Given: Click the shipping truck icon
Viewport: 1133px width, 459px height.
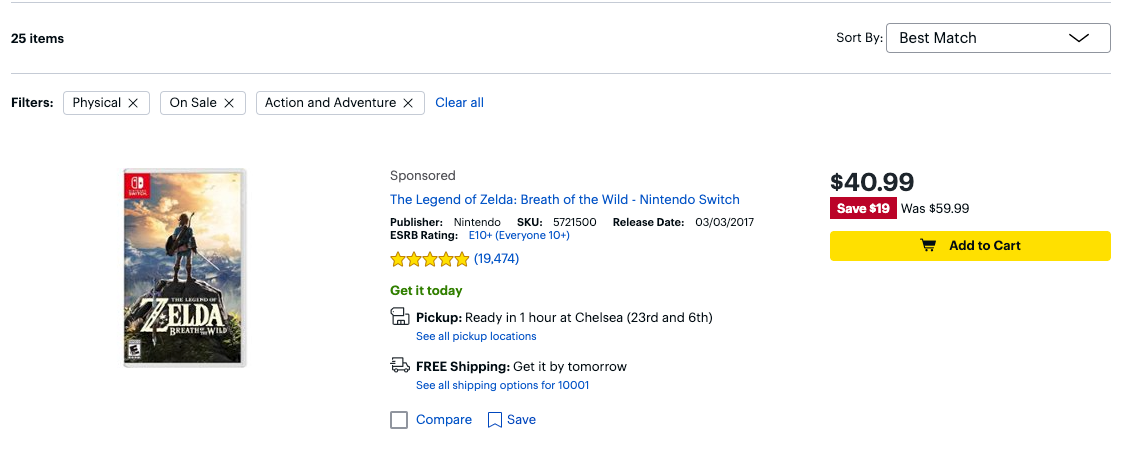Looking at the screenshot, I should (x=400, y=366).
